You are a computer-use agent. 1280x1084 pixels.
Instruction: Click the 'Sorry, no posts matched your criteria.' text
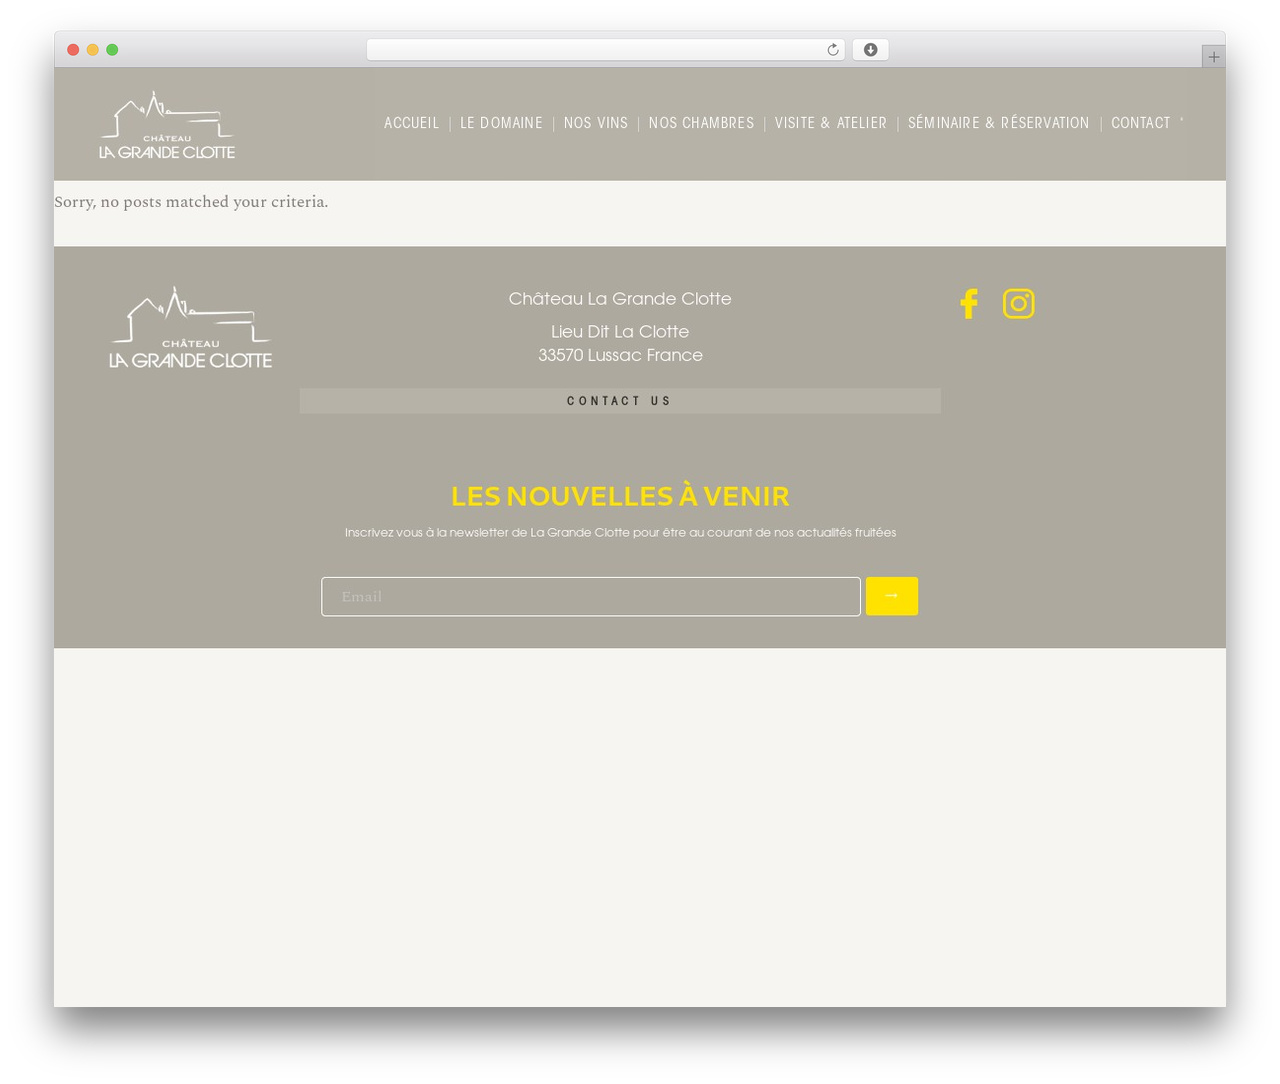pos(191,202)
